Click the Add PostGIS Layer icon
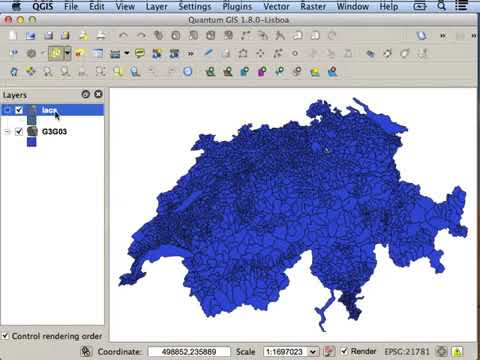 coord(245,71)
